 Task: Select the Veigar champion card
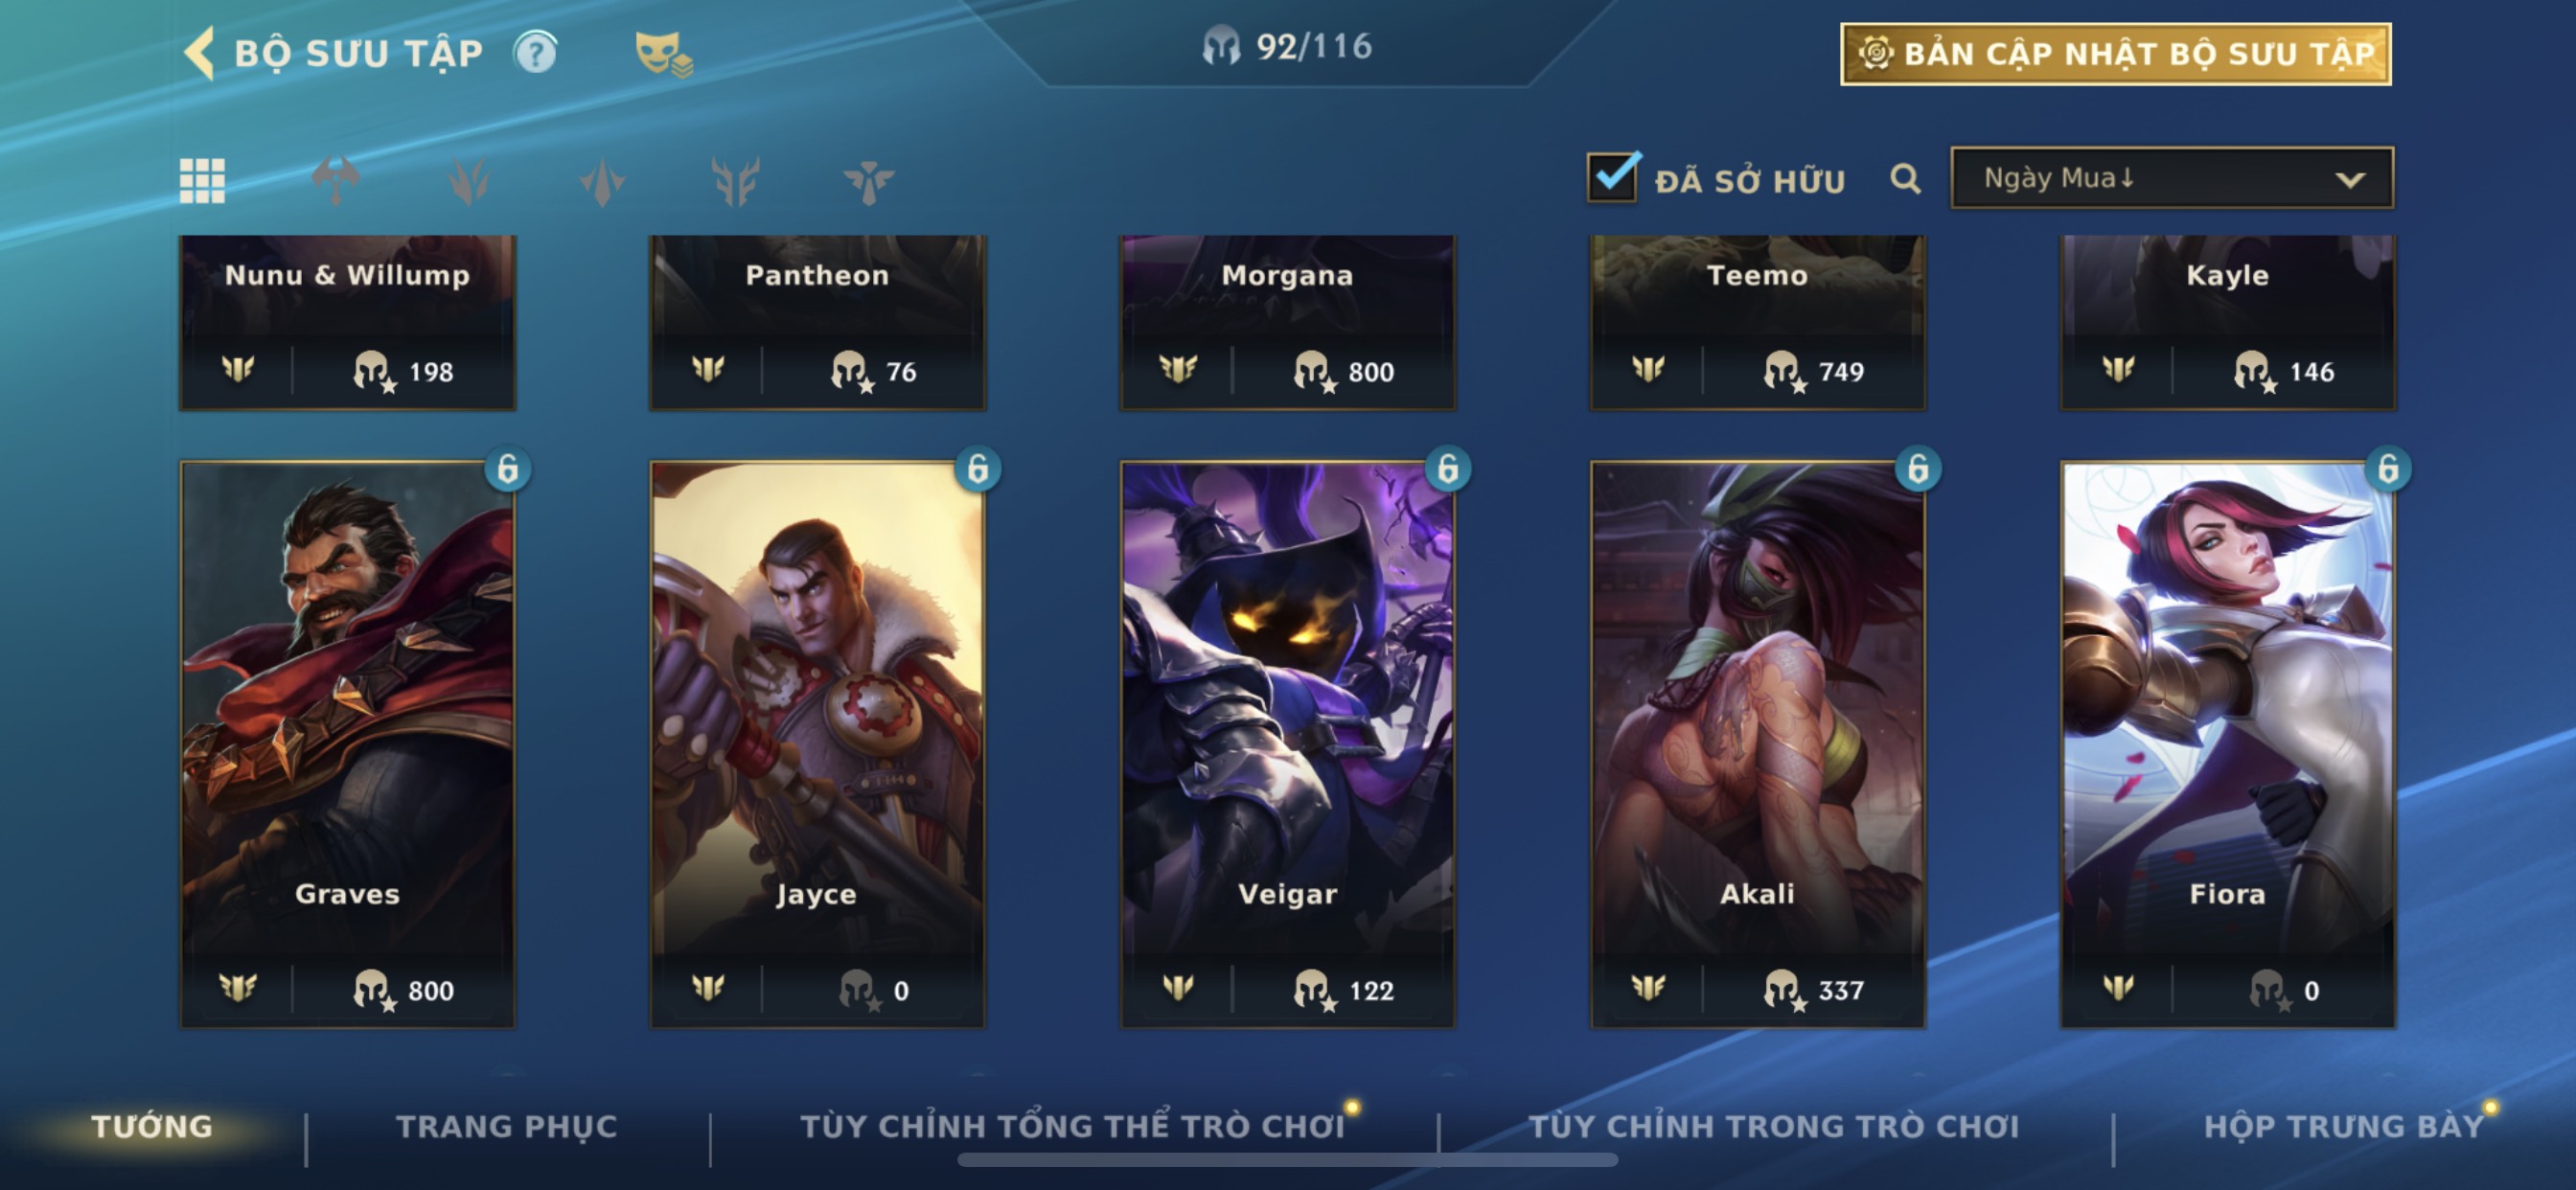pos(1287,744)
